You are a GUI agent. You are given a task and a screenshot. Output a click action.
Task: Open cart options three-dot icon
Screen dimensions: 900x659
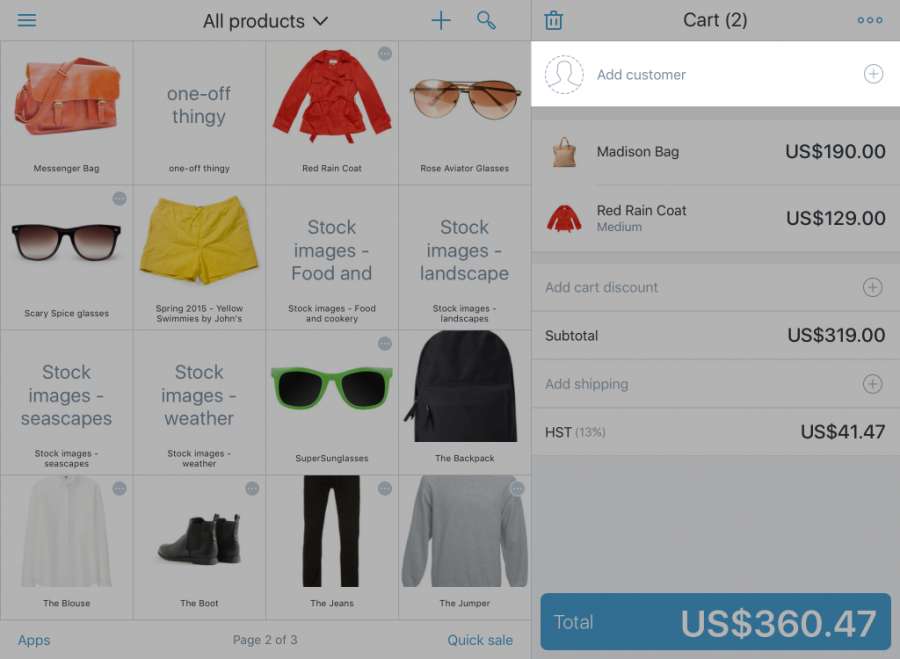coord(870,20)
